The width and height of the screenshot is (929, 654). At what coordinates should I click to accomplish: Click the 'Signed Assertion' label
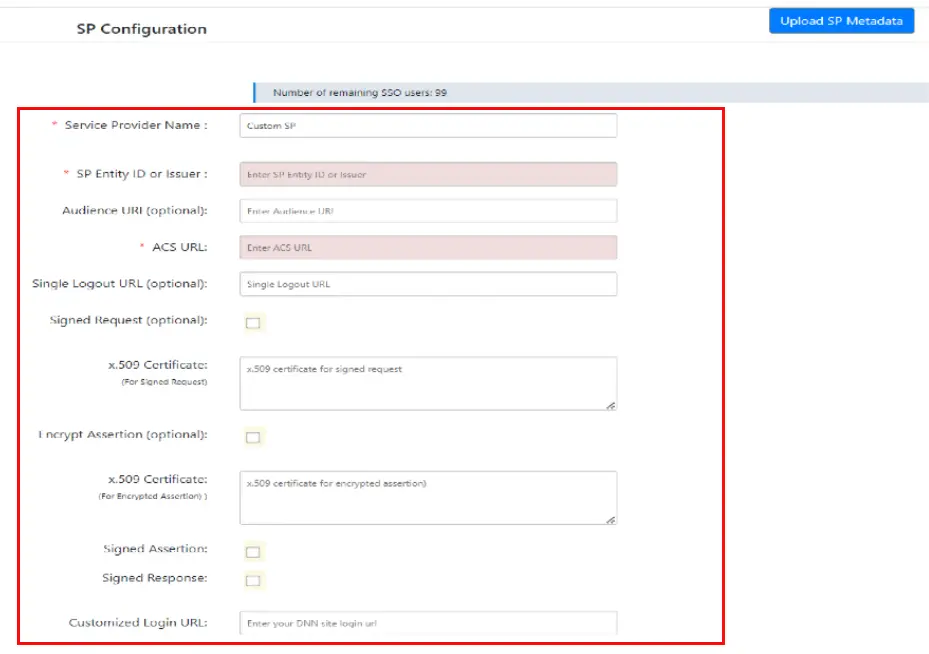click(x=155, y=549)
